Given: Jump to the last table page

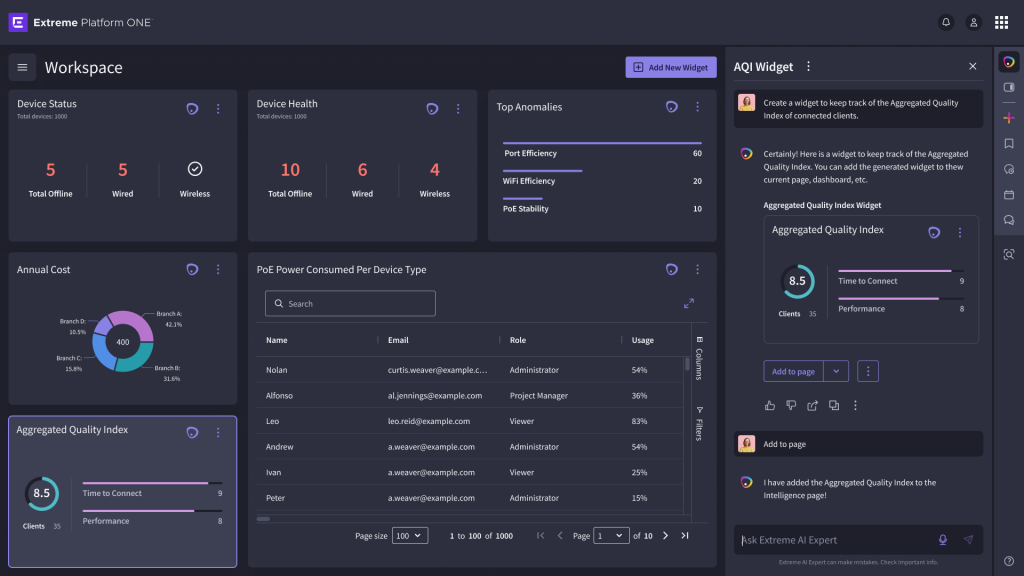Looking at the screenshot, I should pyautogui.click(x=685, y=536).
